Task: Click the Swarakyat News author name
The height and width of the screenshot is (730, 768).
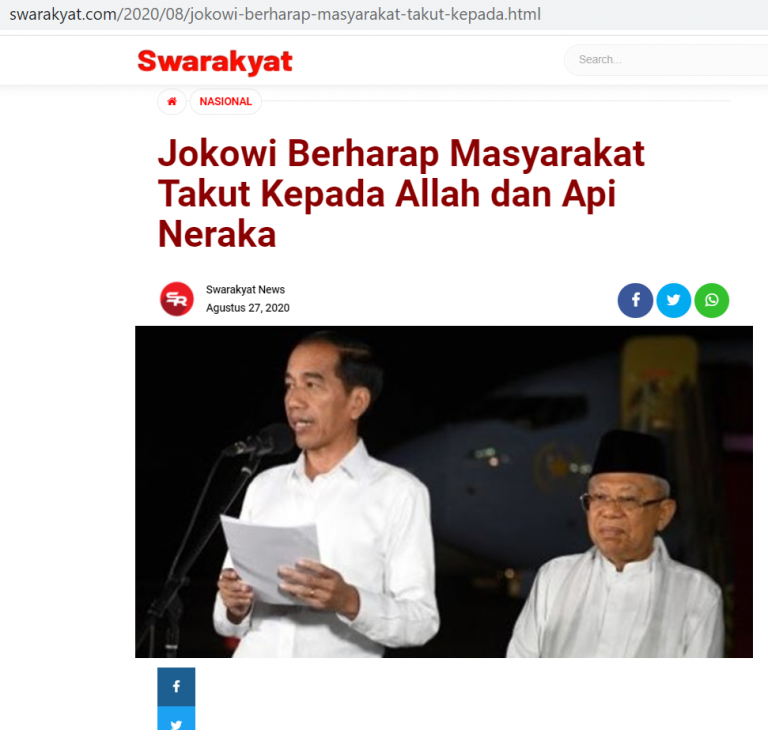Action: 245,290
